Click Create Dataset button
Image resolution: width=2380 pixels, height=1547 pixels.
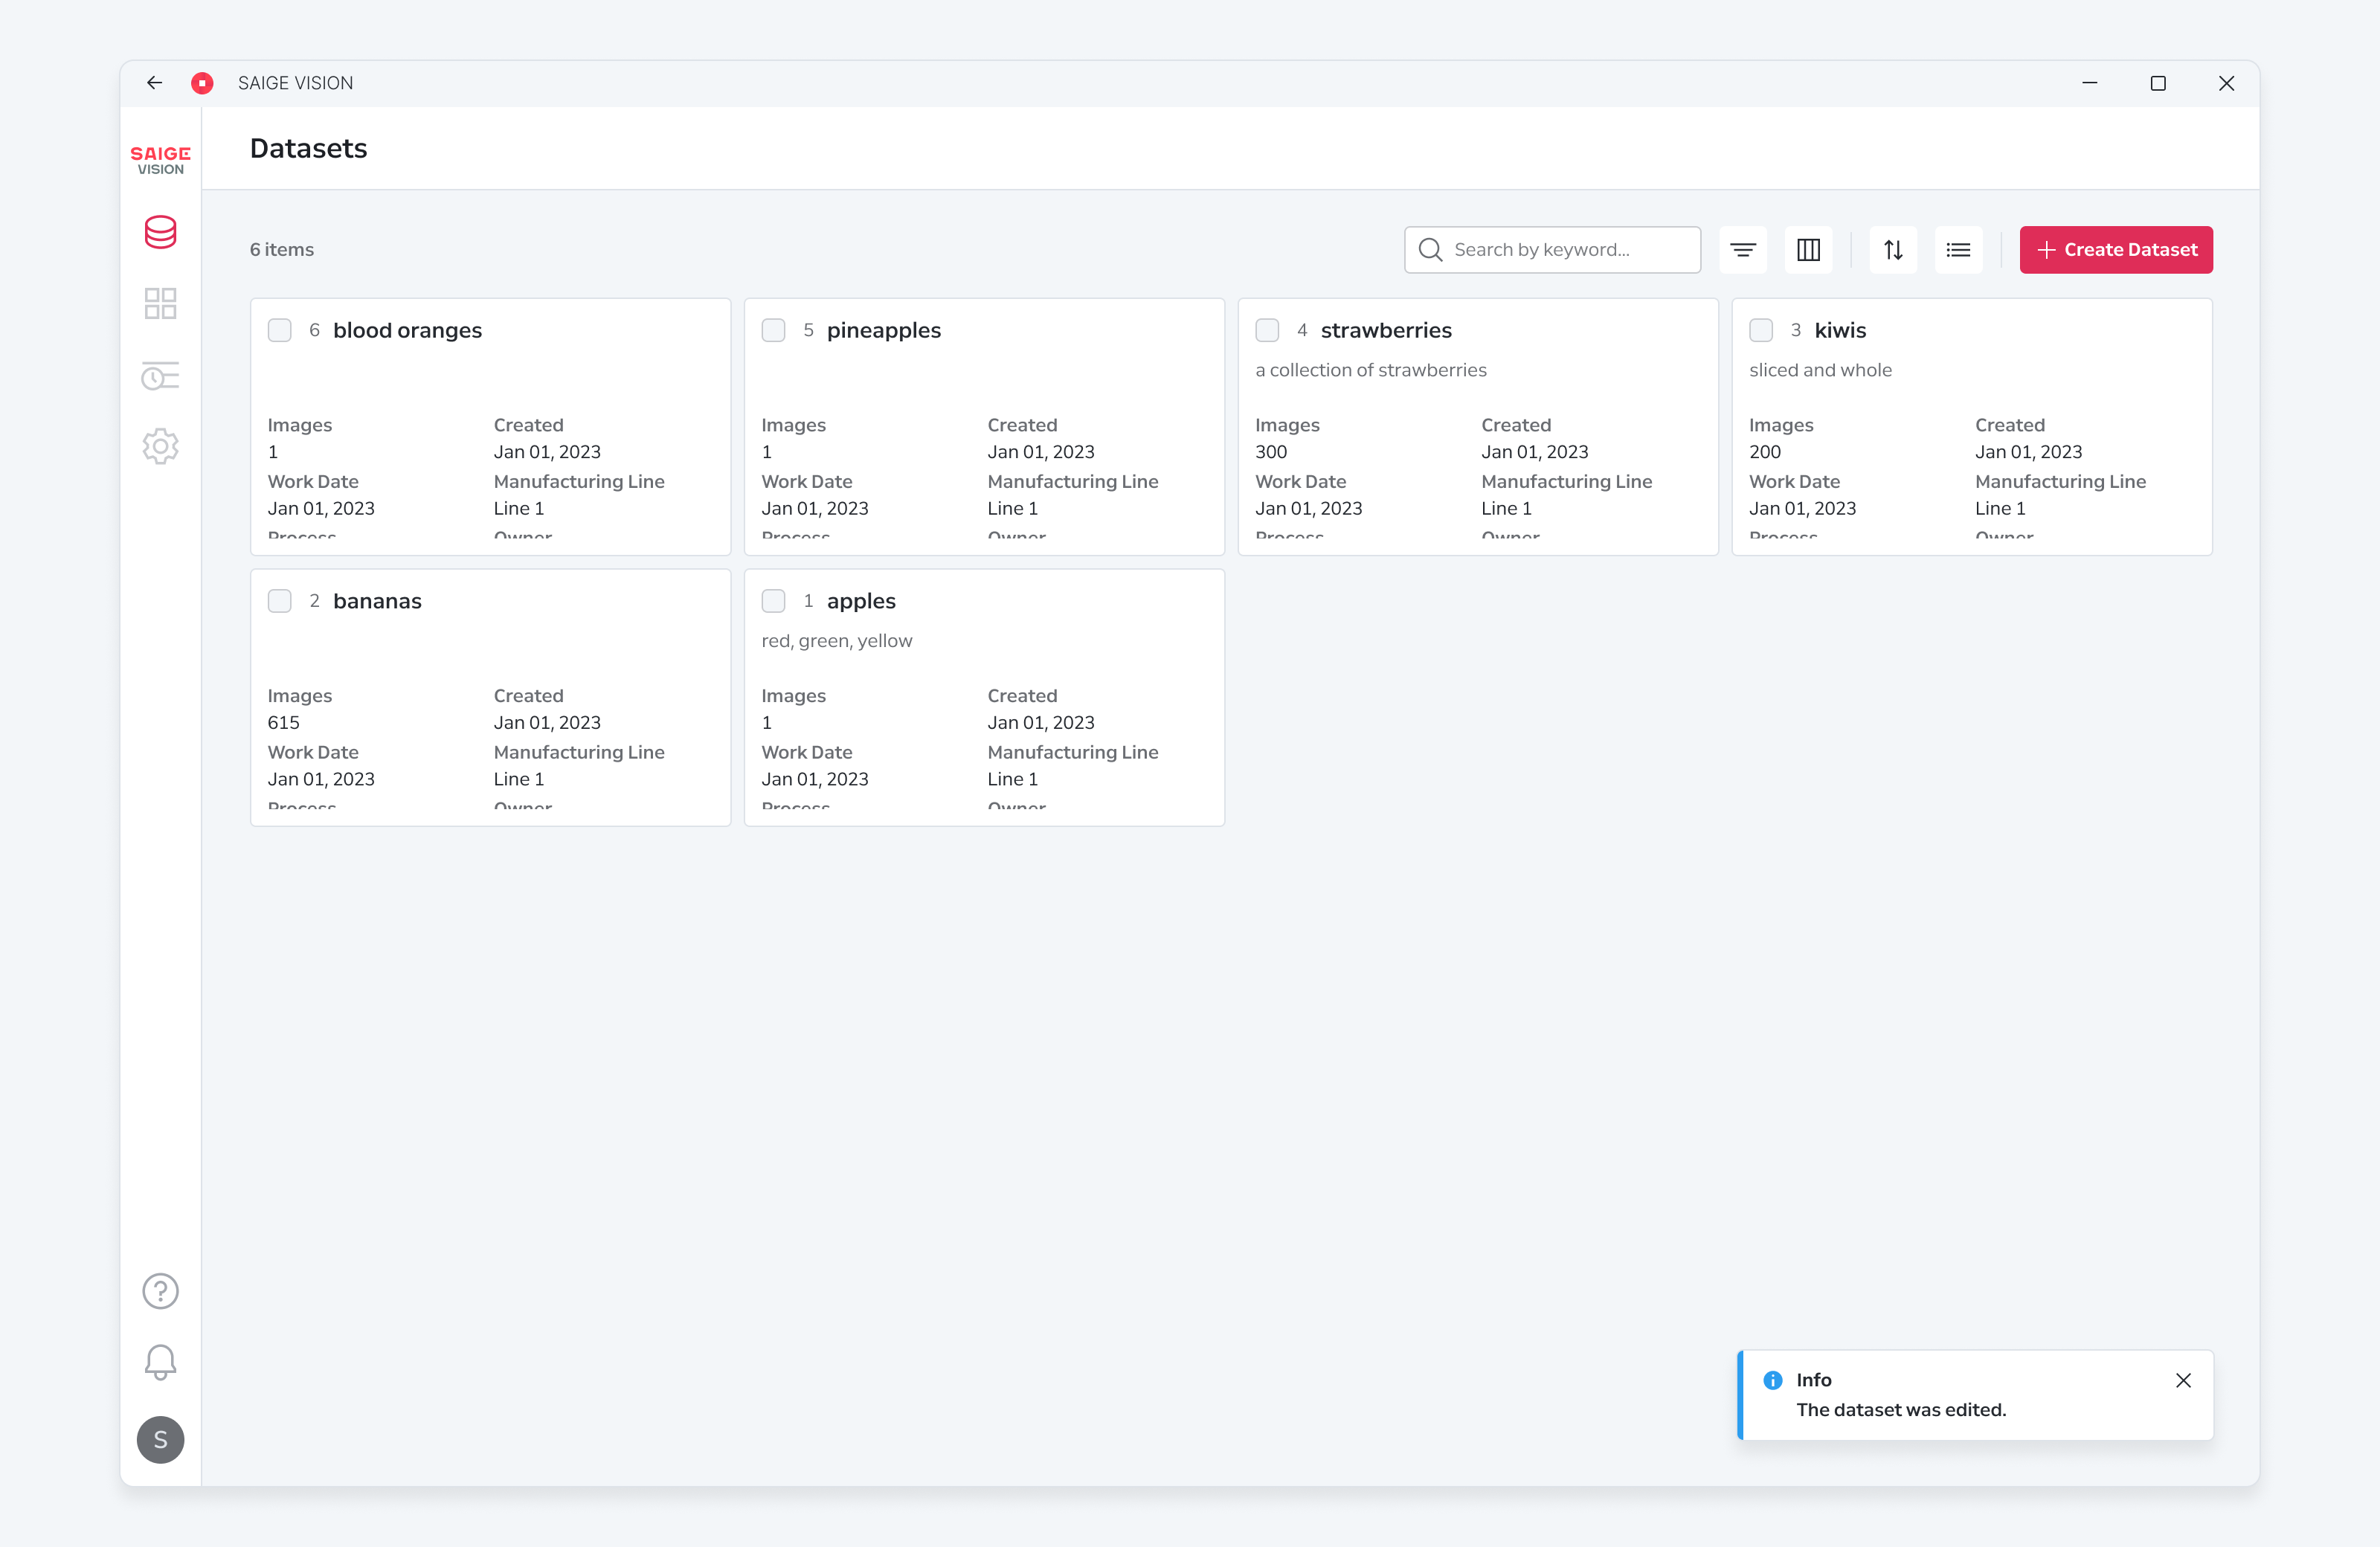point(2116,250)
